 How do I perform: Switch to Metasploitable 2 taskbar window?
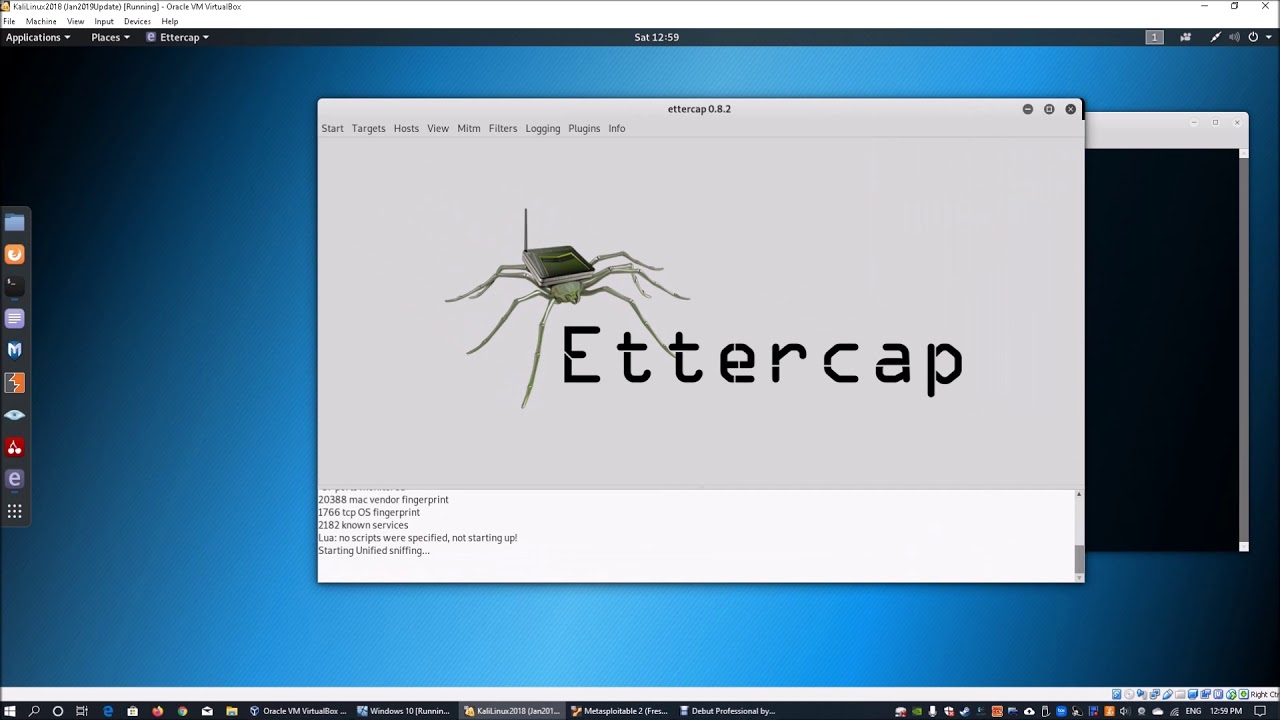[619, 711]
